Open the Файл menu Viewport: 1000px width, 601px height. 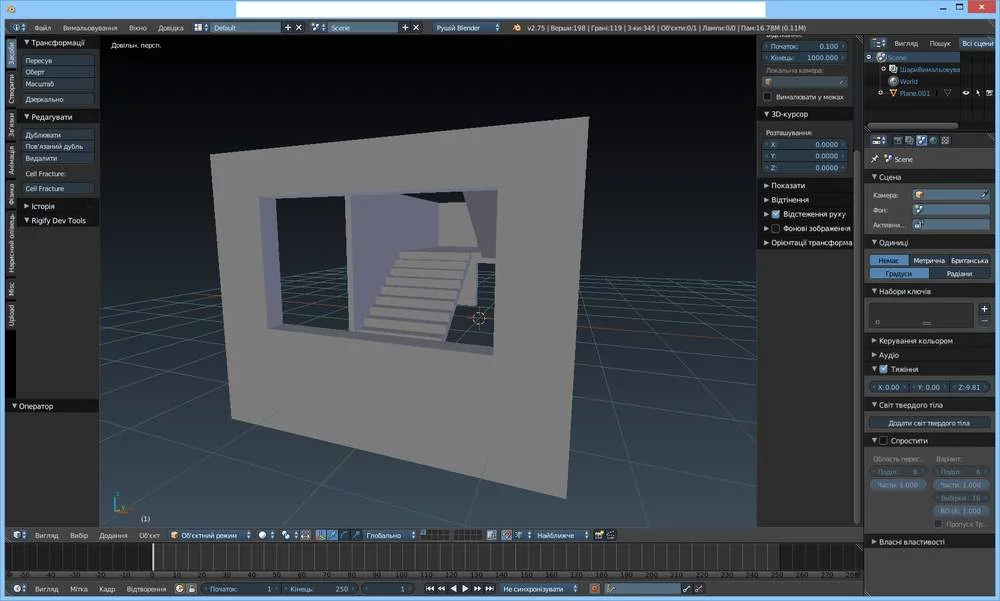click(42, 28)
